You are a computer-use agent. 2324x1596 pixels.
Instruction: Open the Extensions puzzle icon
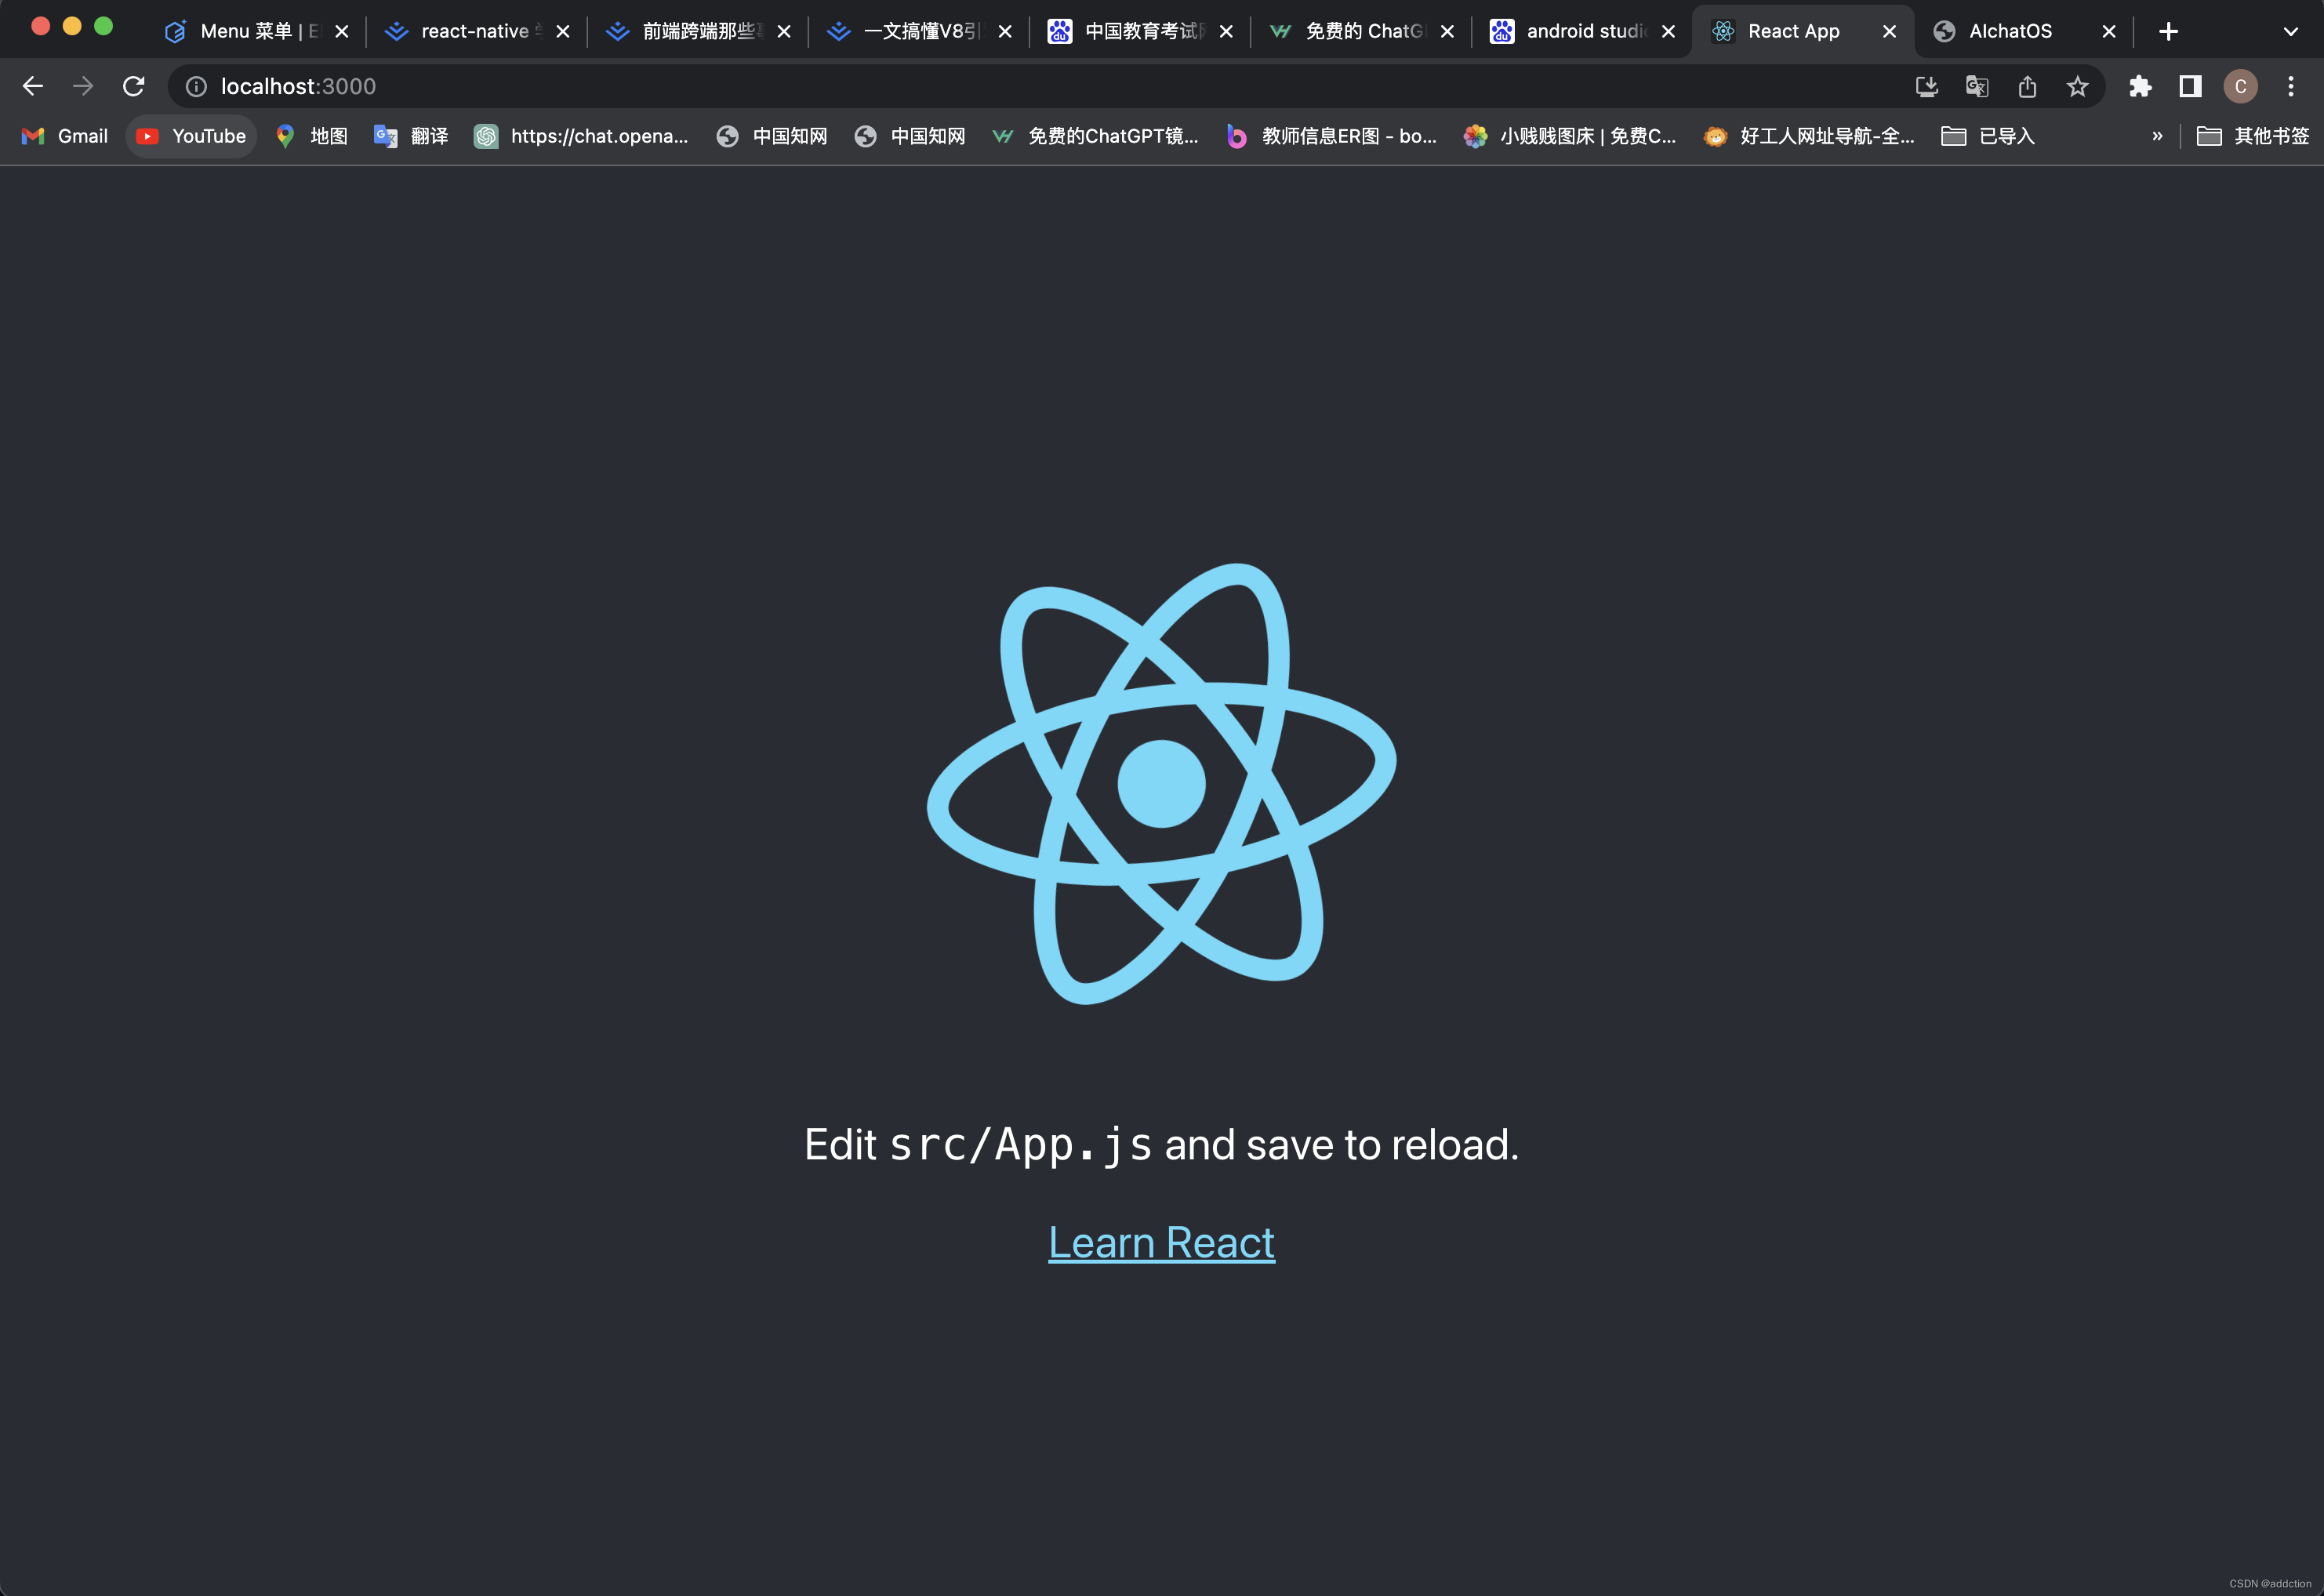(x=2140, y=87)
